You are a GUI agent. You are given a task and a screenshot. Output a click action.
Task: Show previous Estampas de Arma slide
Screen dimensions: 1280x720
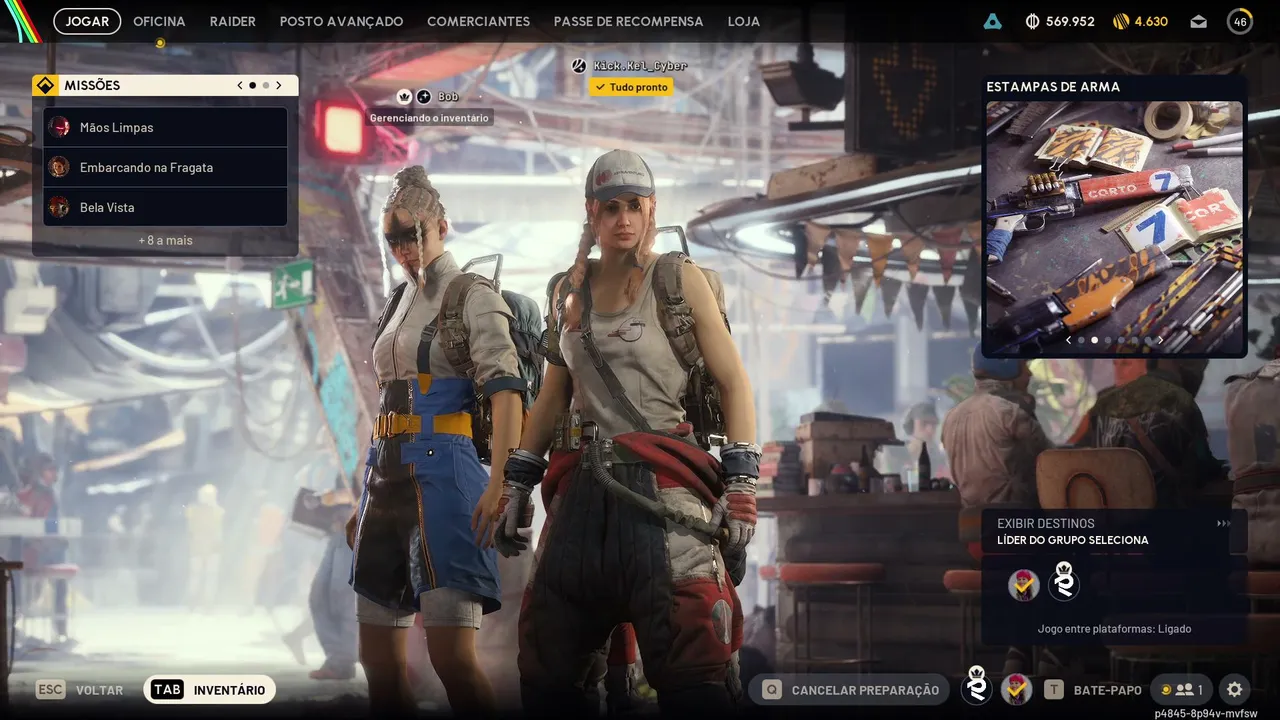(x=1068, y=340)
